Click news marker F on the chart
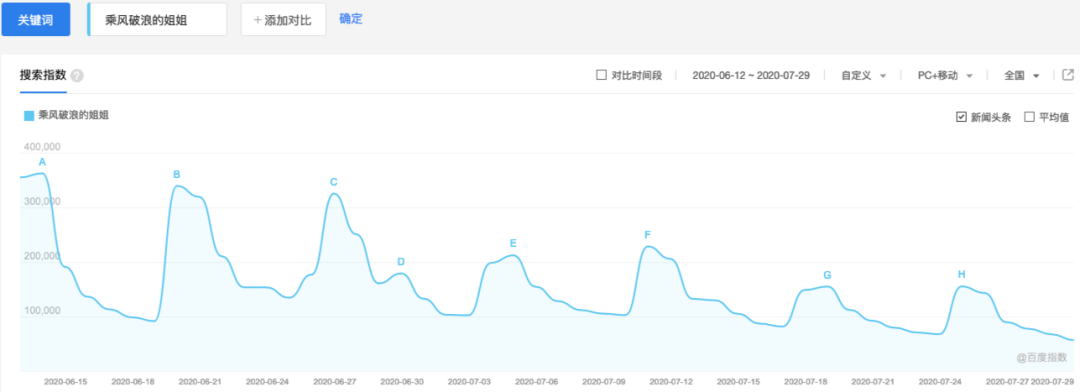 [647, 235]
